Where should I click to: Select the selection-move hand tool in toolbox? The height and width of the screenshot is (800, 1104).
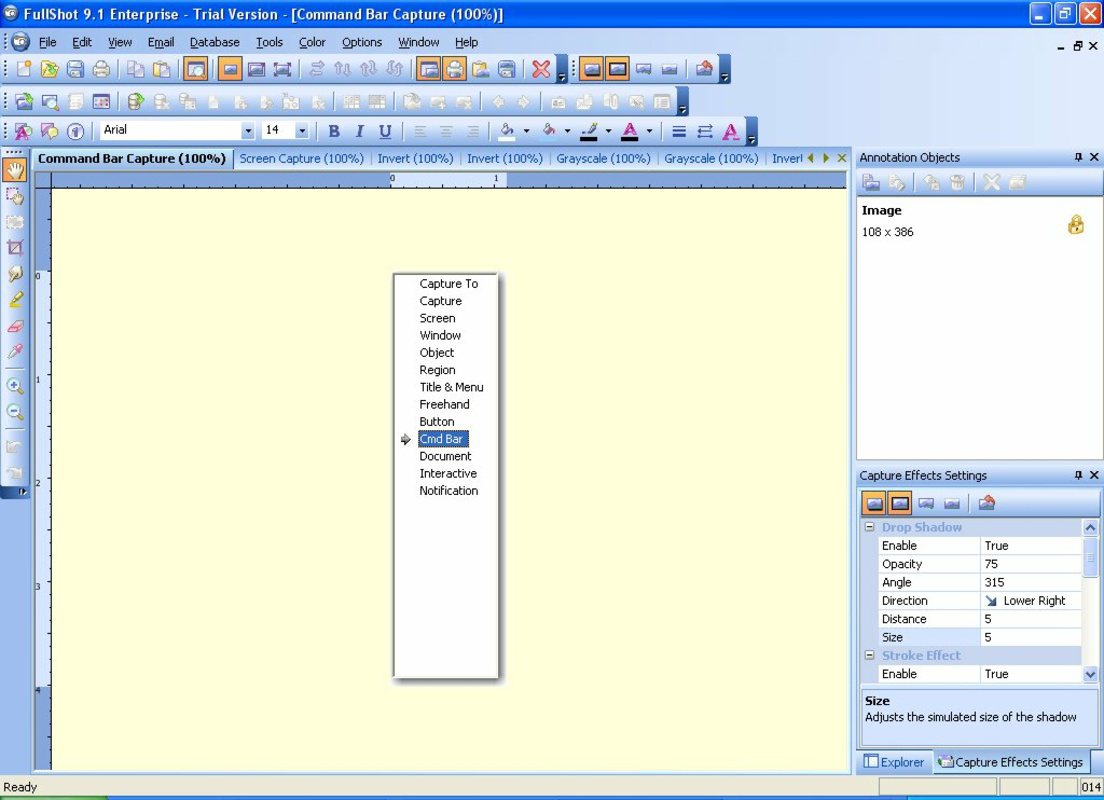(15, 196)
